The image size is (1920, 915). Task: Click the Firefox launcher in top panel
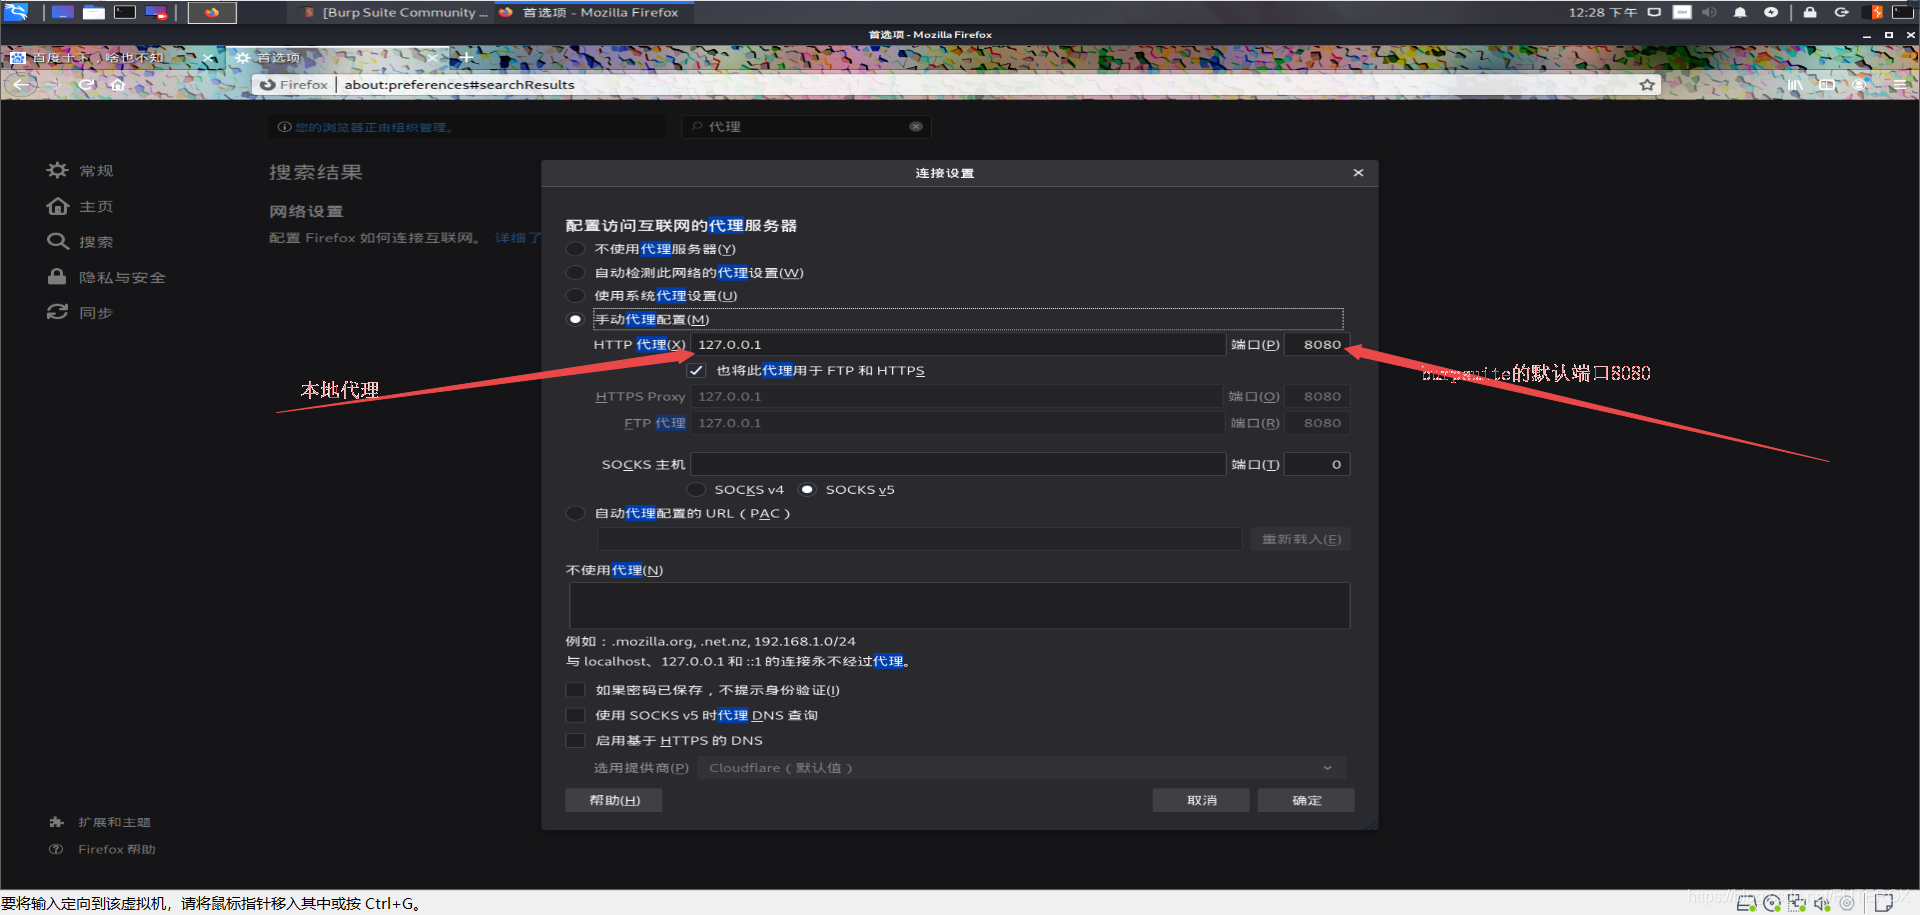click(212, 12)
